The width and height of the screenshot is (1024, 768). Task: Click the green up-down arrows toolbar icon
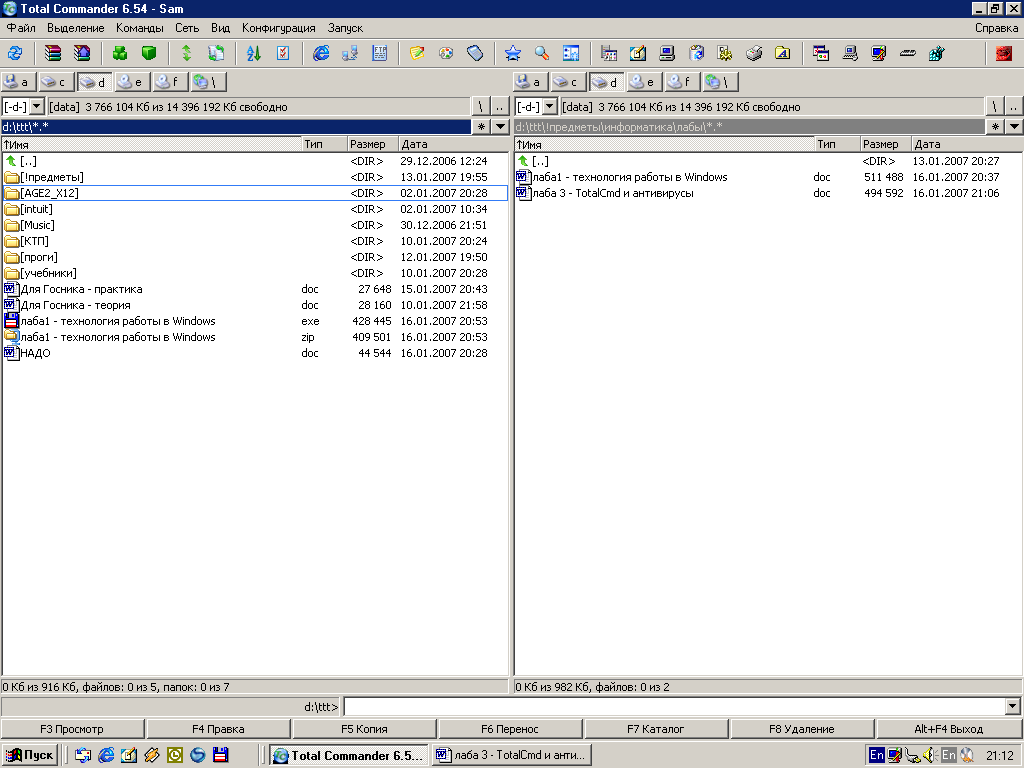click(187, 53)
